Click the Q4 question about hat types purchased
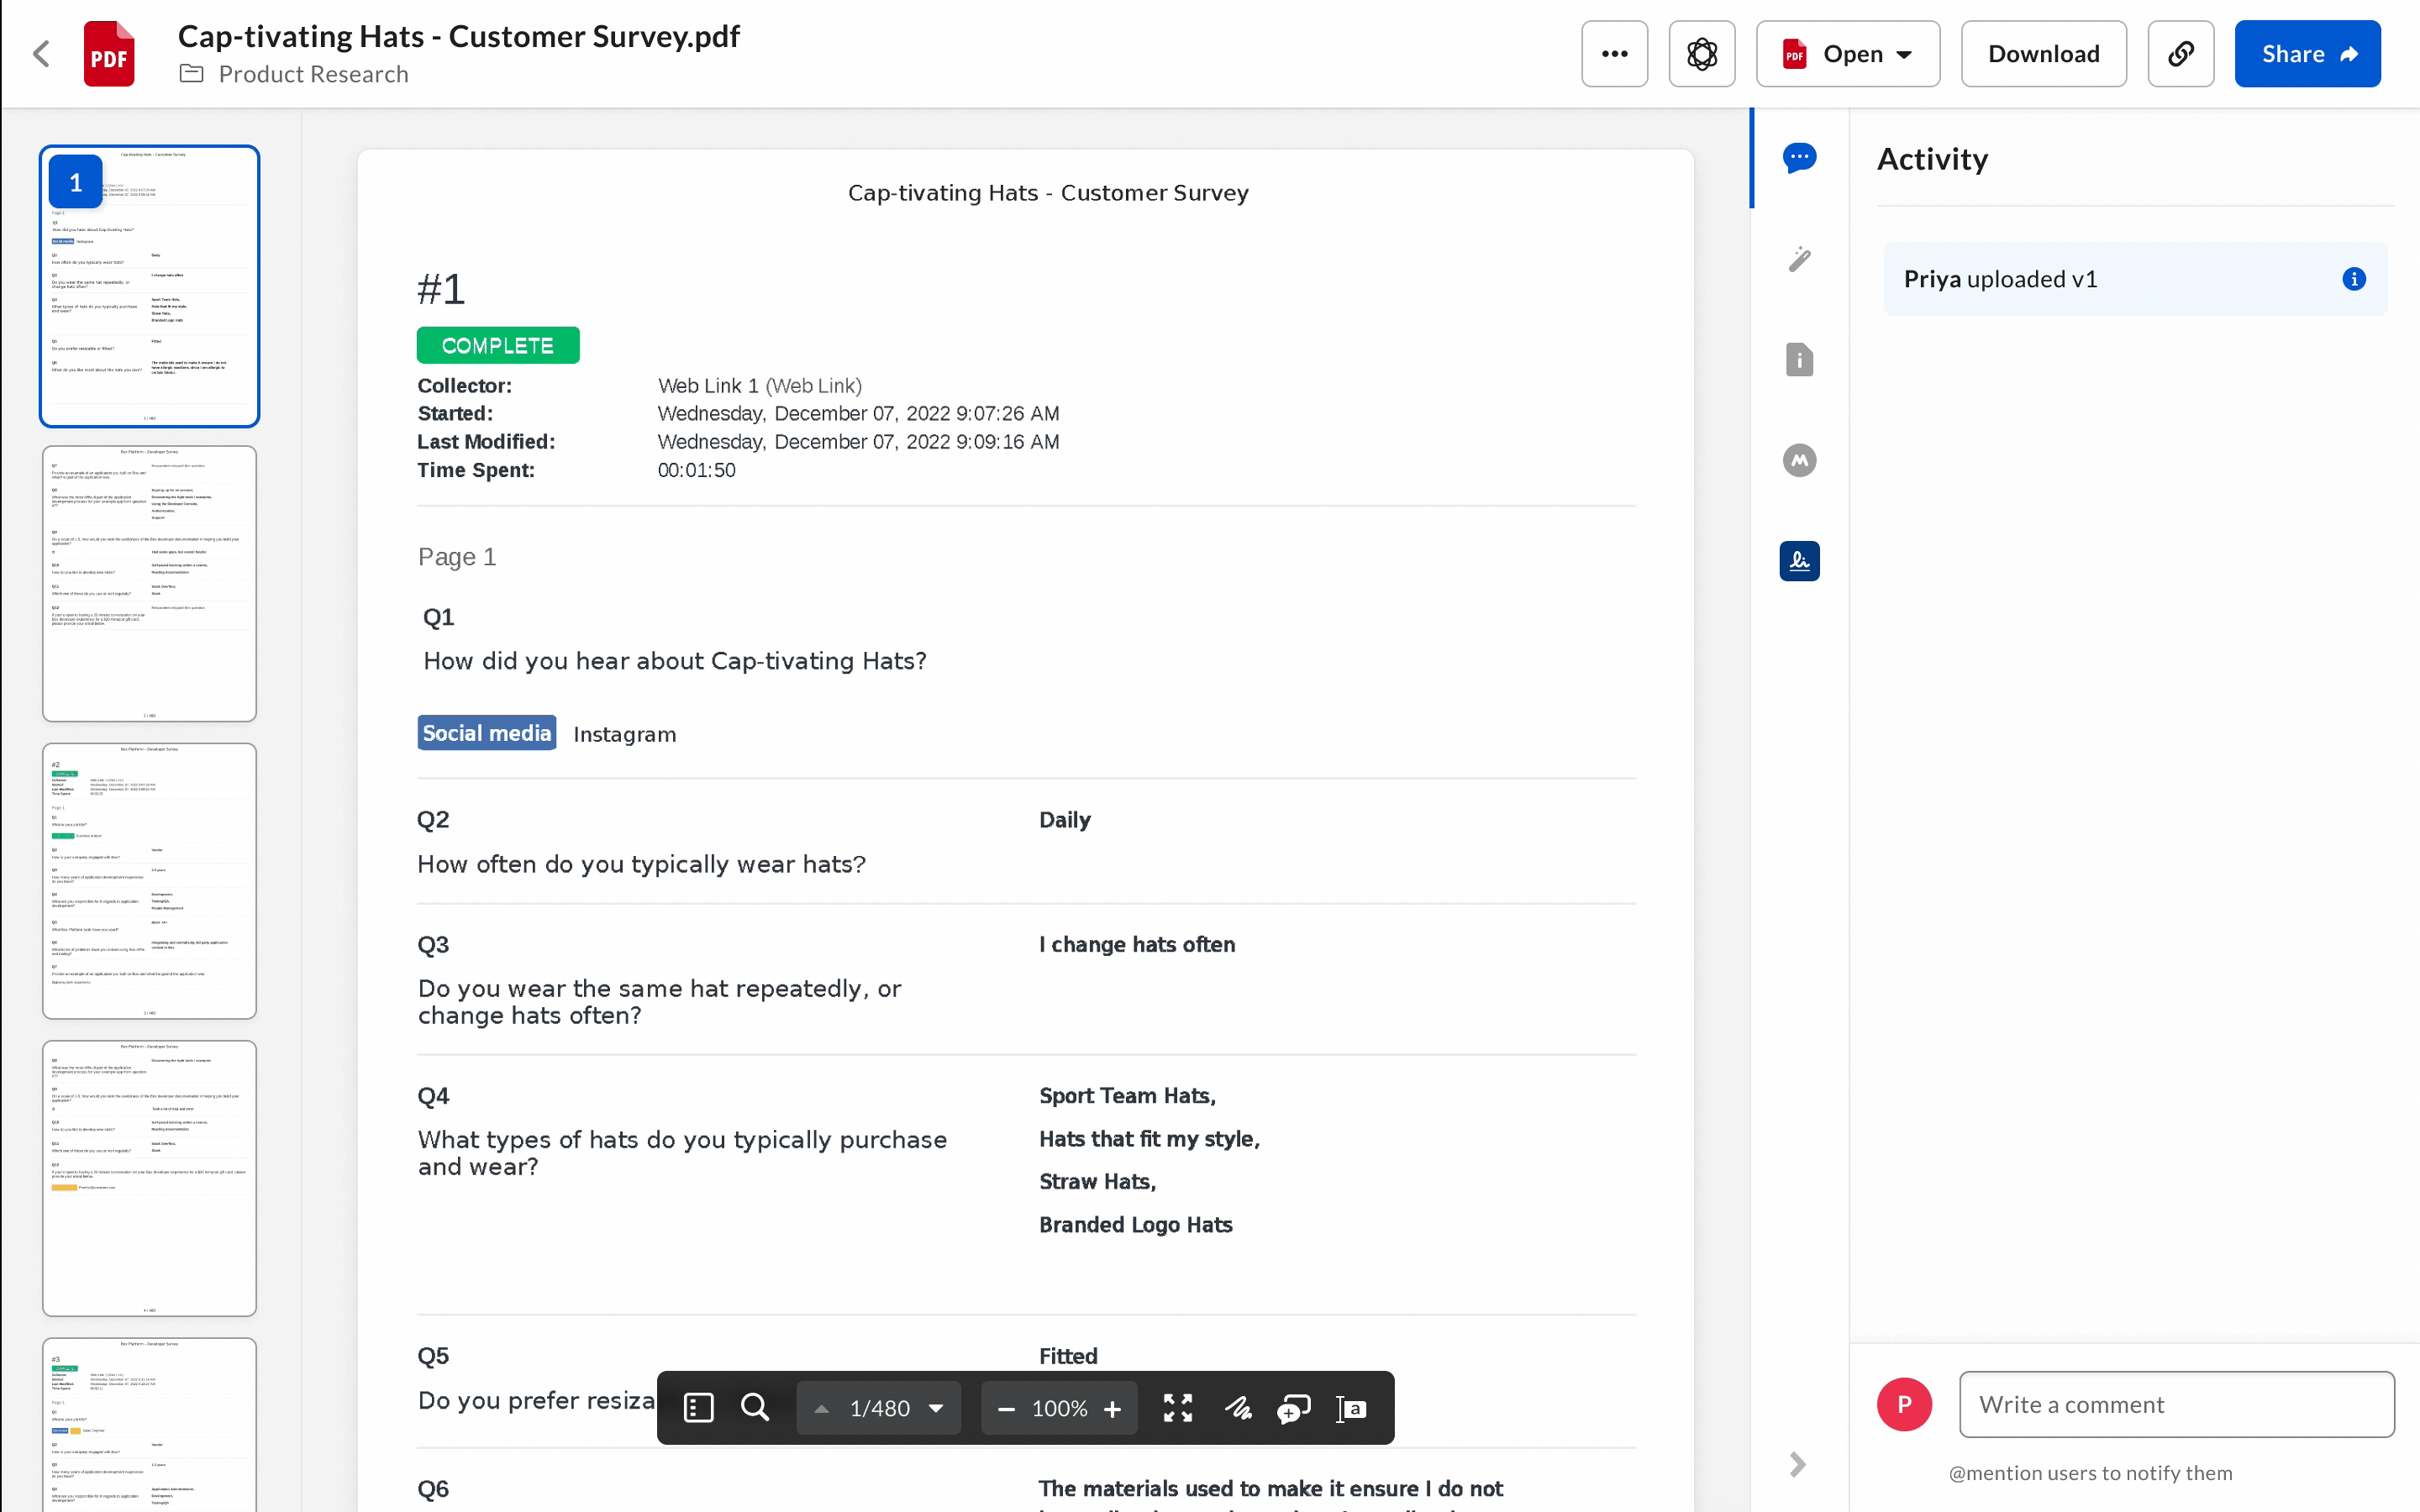The image size is (2420, 1512). click(682, 1153)
